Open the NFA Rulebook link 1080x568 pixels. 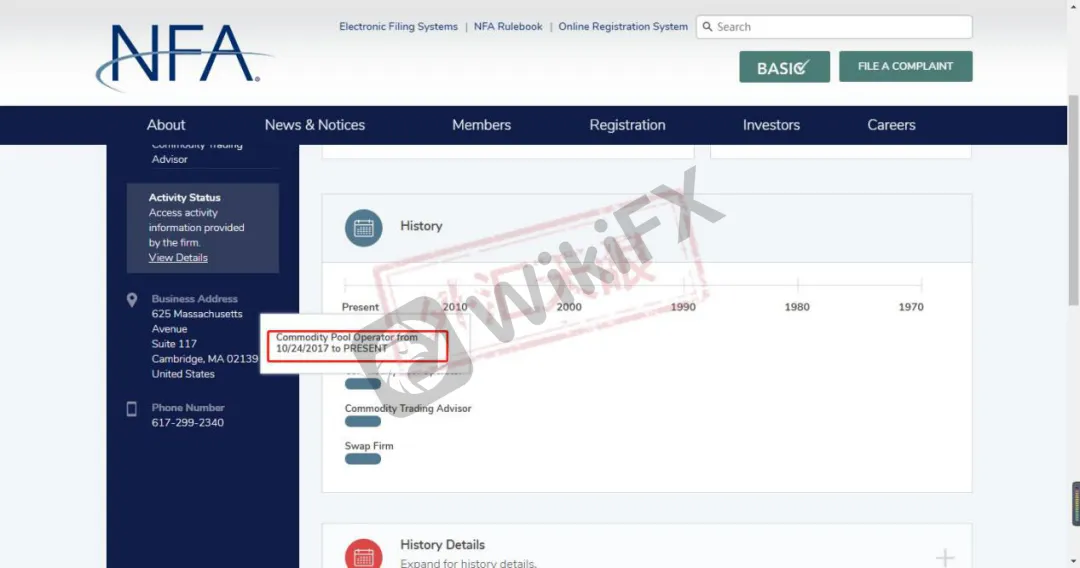click(x=508, y=27)
